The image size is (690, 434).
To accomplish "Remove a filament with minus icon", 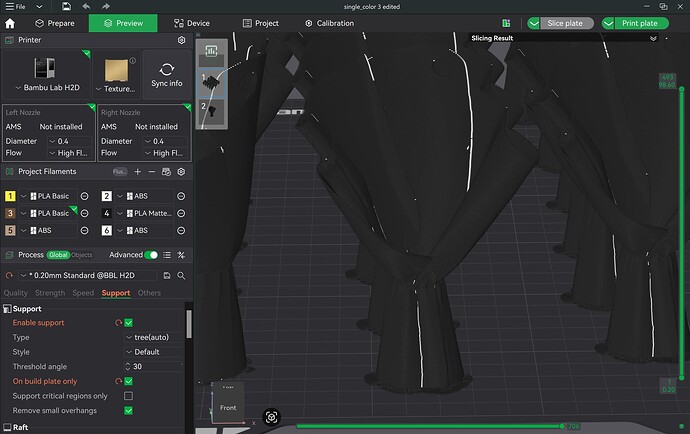I will click(152, 172).
